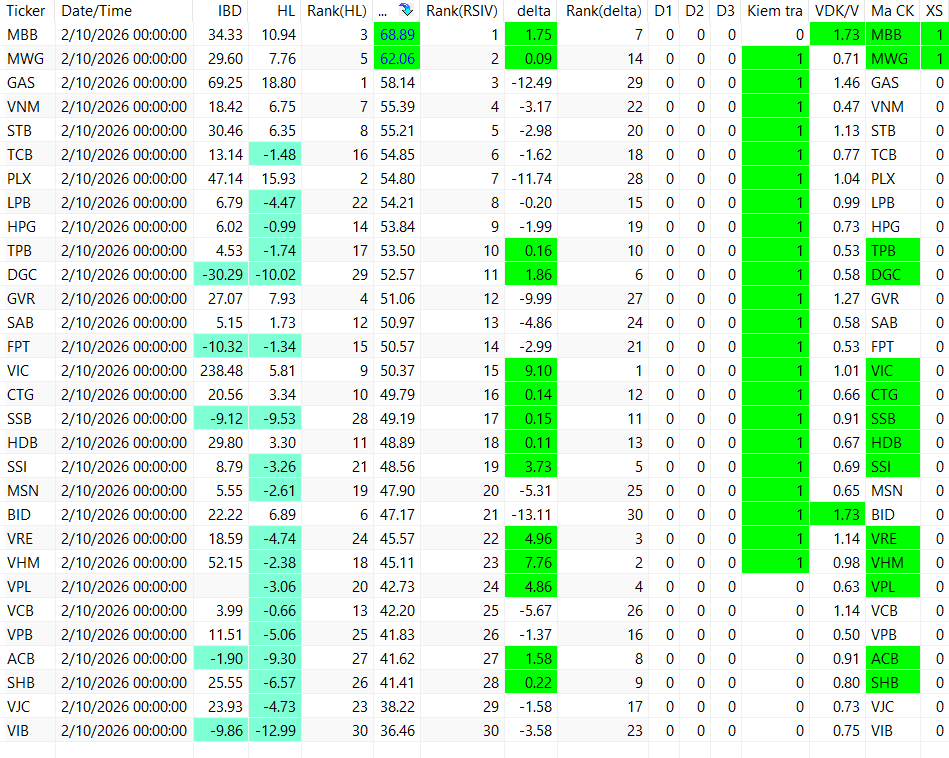Sort by the Date/Time column header
949x758 pixels.
coord(96,11)
